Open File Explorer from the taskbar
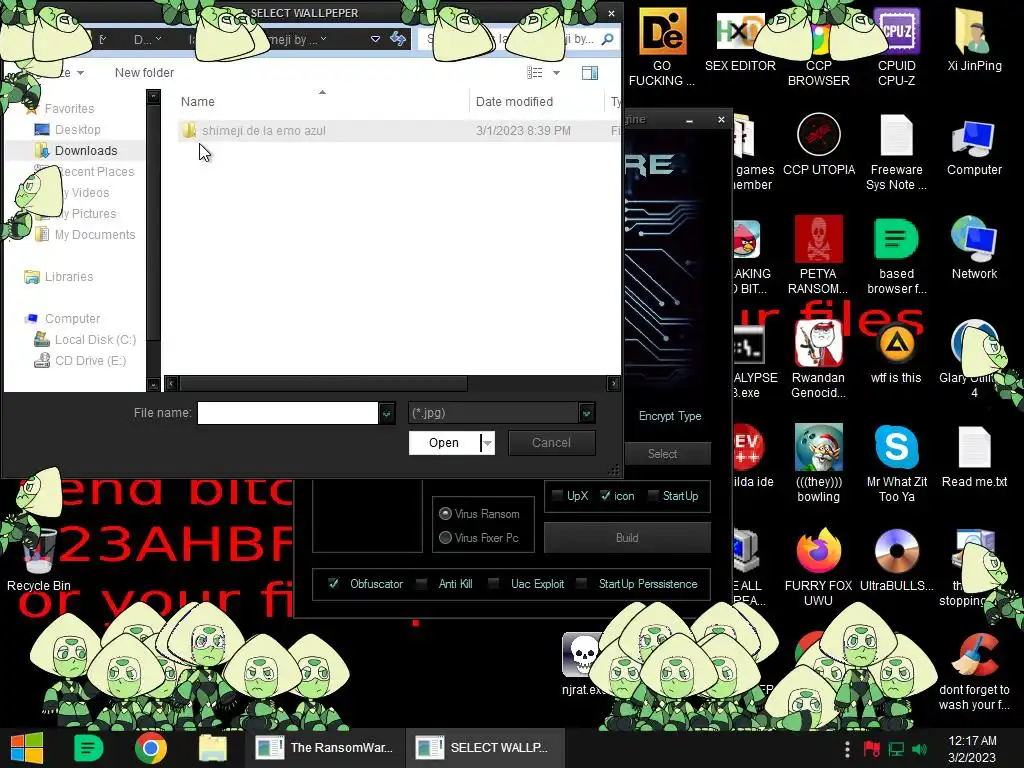 212,748
